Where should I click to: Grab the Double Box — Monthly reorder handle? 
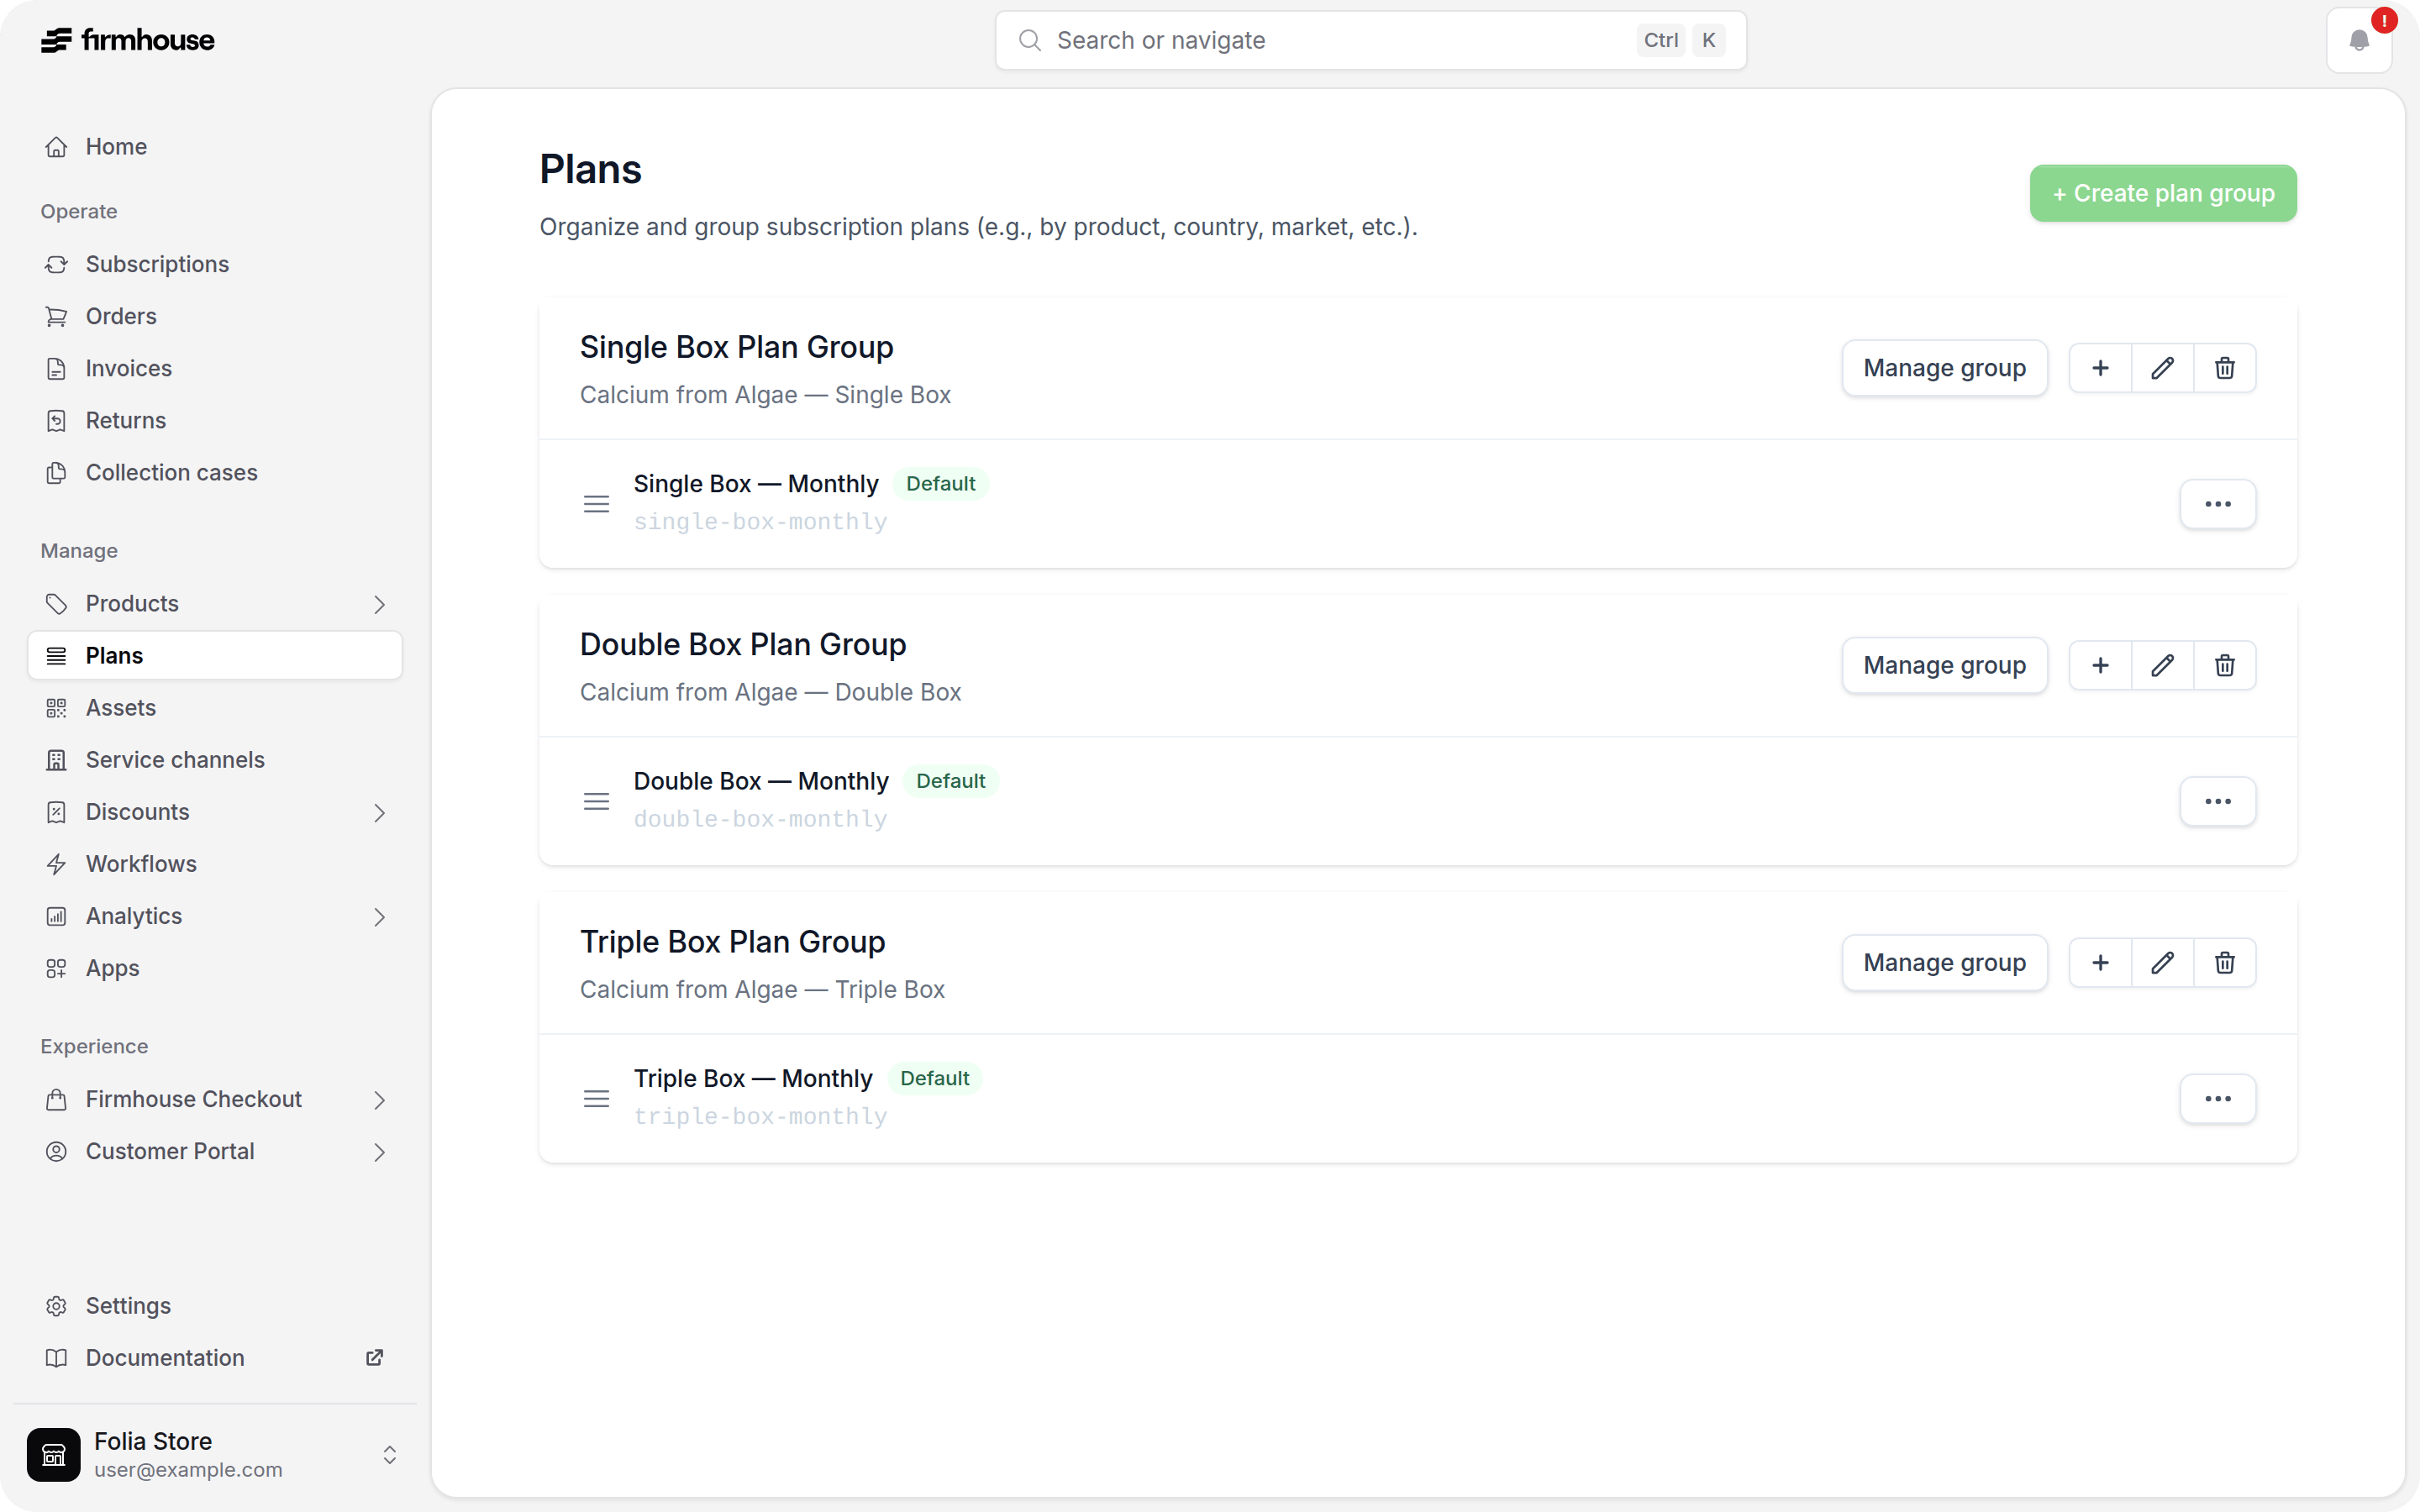point(596,801)
